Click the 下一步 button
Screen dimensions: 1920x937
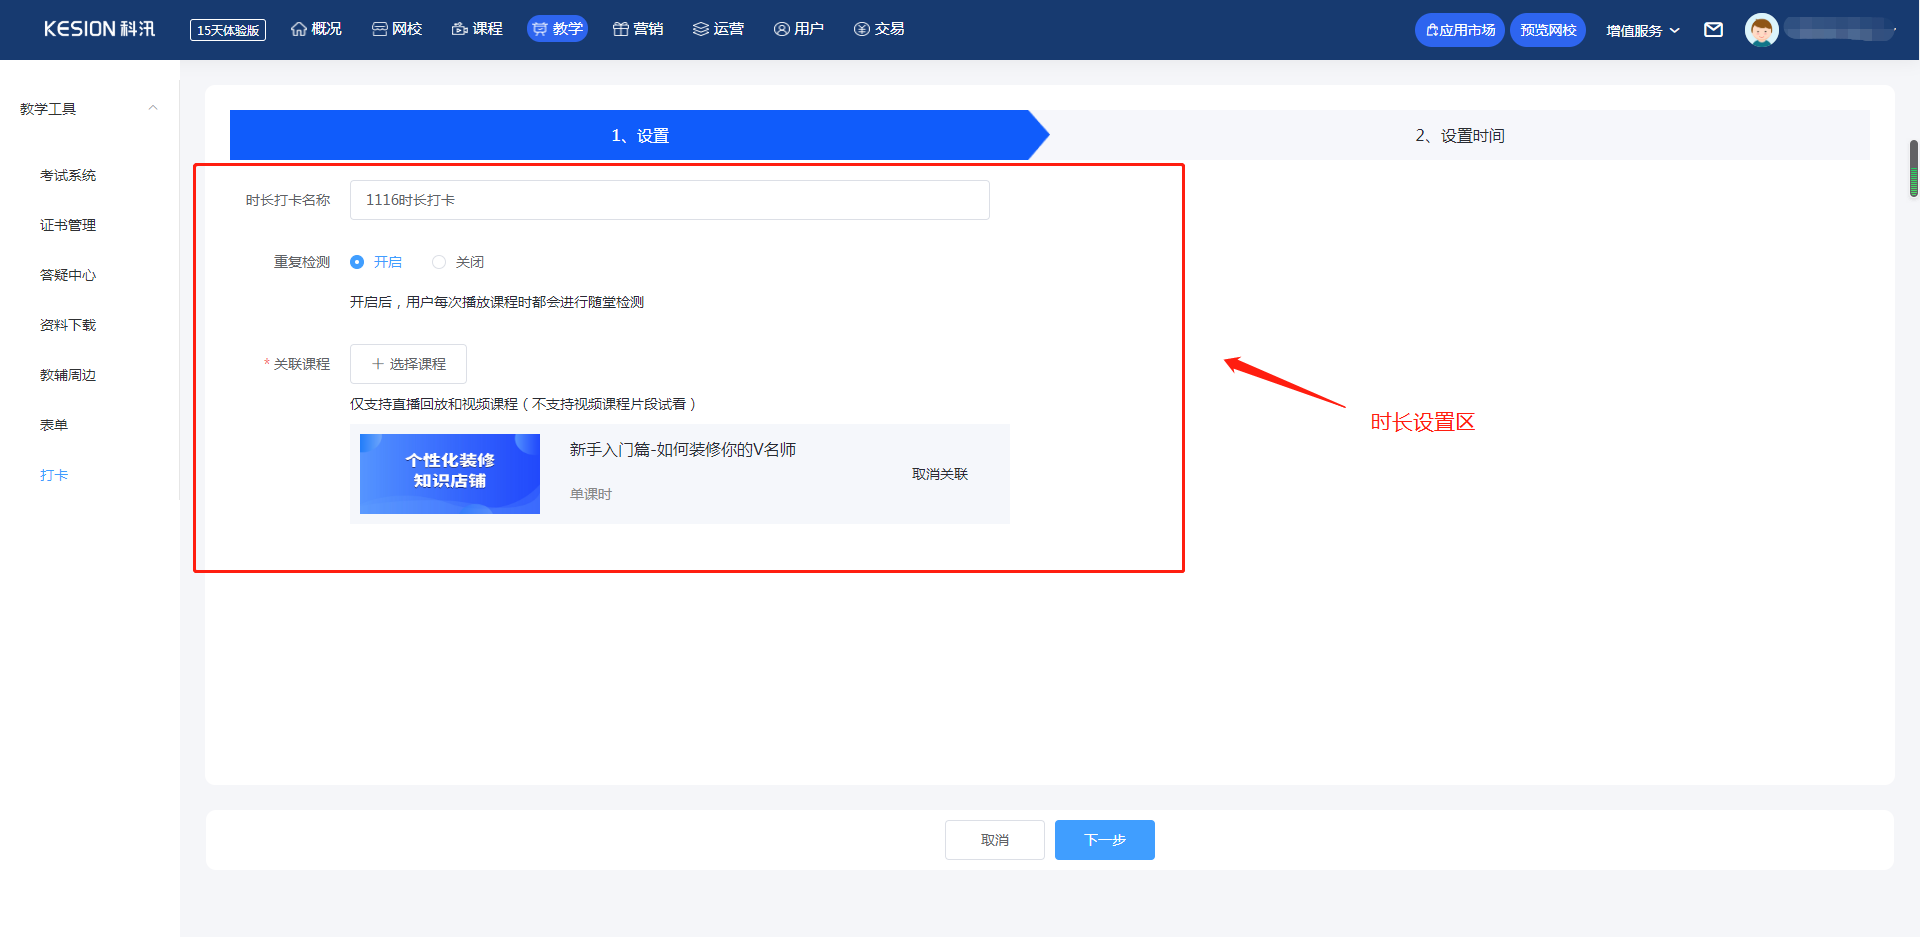1104,840
